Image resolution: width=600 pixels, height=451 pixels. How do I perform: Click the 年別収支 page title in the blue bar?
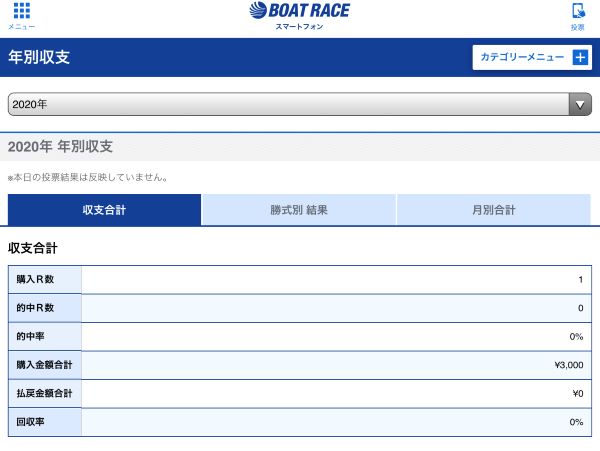(x=39, y=58)
